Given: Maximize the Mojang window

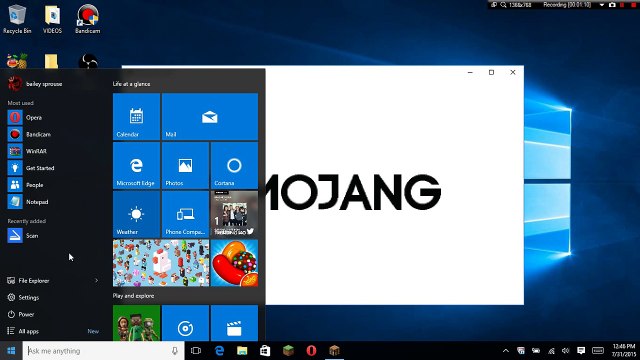Looking at the screenshot, I should (491, 72).
